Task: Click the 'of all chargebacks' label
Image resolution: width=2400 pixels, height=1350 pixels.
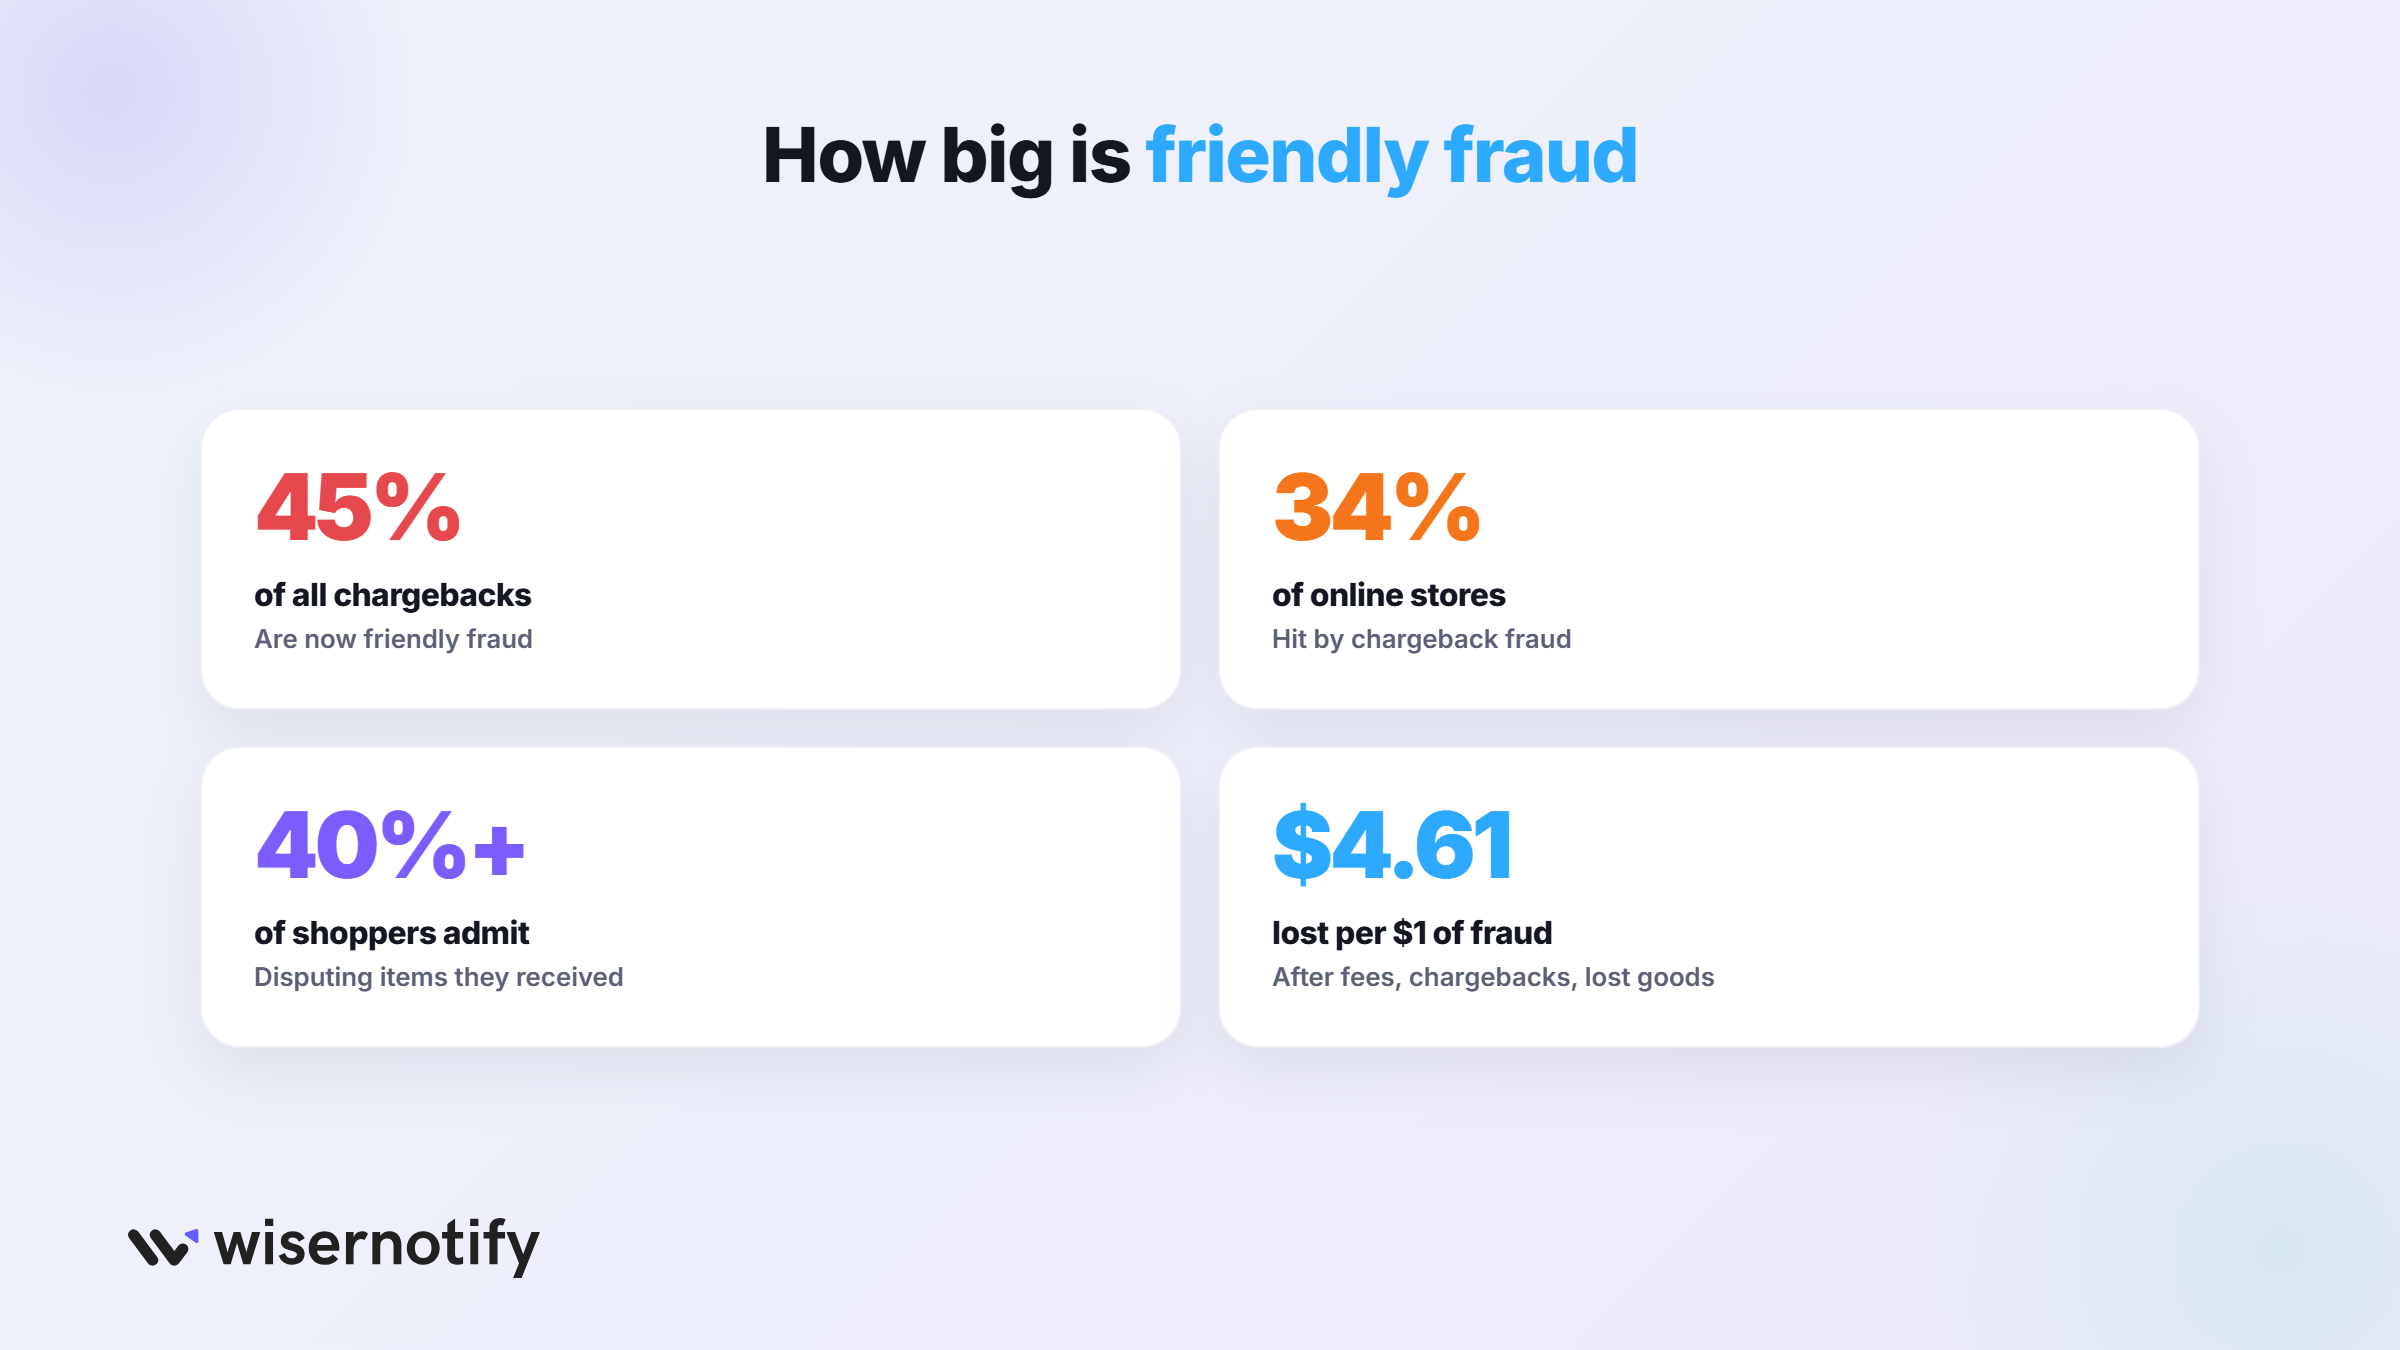Action: (x=393, y=595)
